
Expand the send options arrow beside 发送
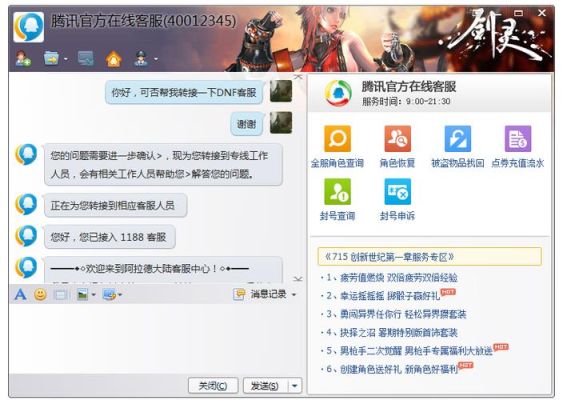pyautogui.click(x=295, y=385)
